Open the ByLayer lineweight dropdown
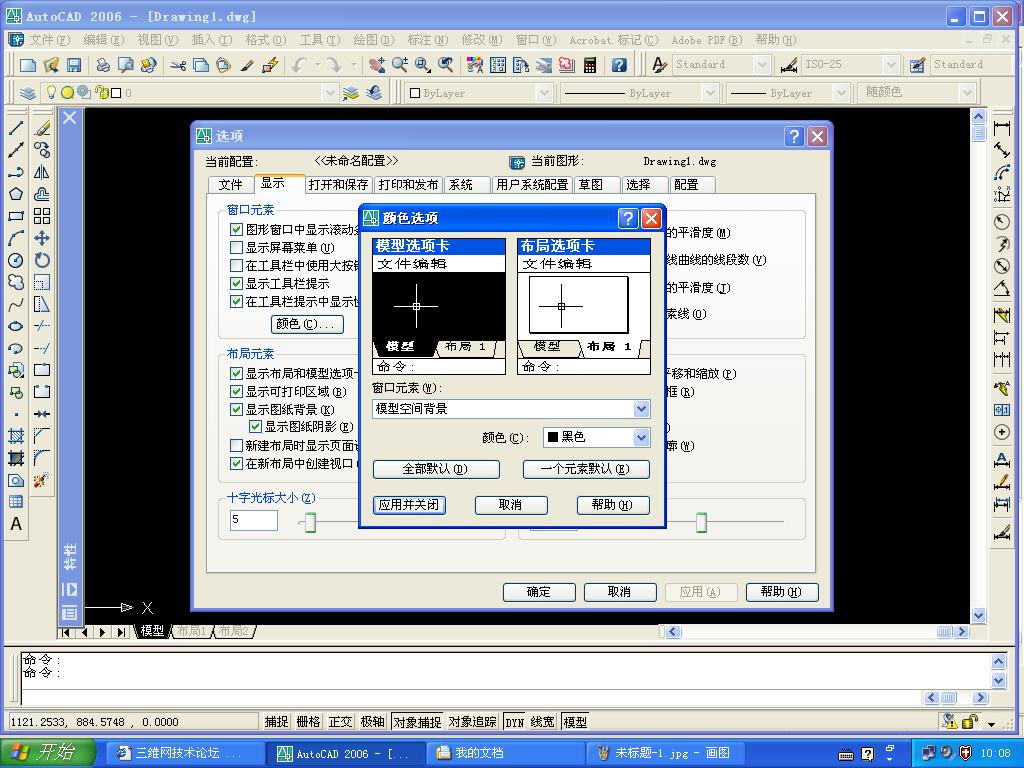Viewport: 1024px width, 768px height. (x=841, y=93)
